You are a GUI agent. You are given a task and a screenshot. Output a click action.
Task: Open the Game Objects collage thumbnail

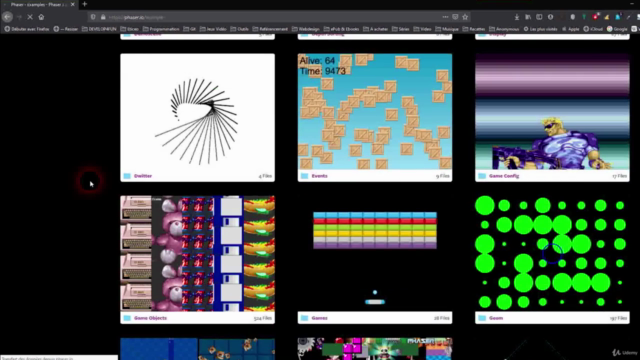[198, 253]
